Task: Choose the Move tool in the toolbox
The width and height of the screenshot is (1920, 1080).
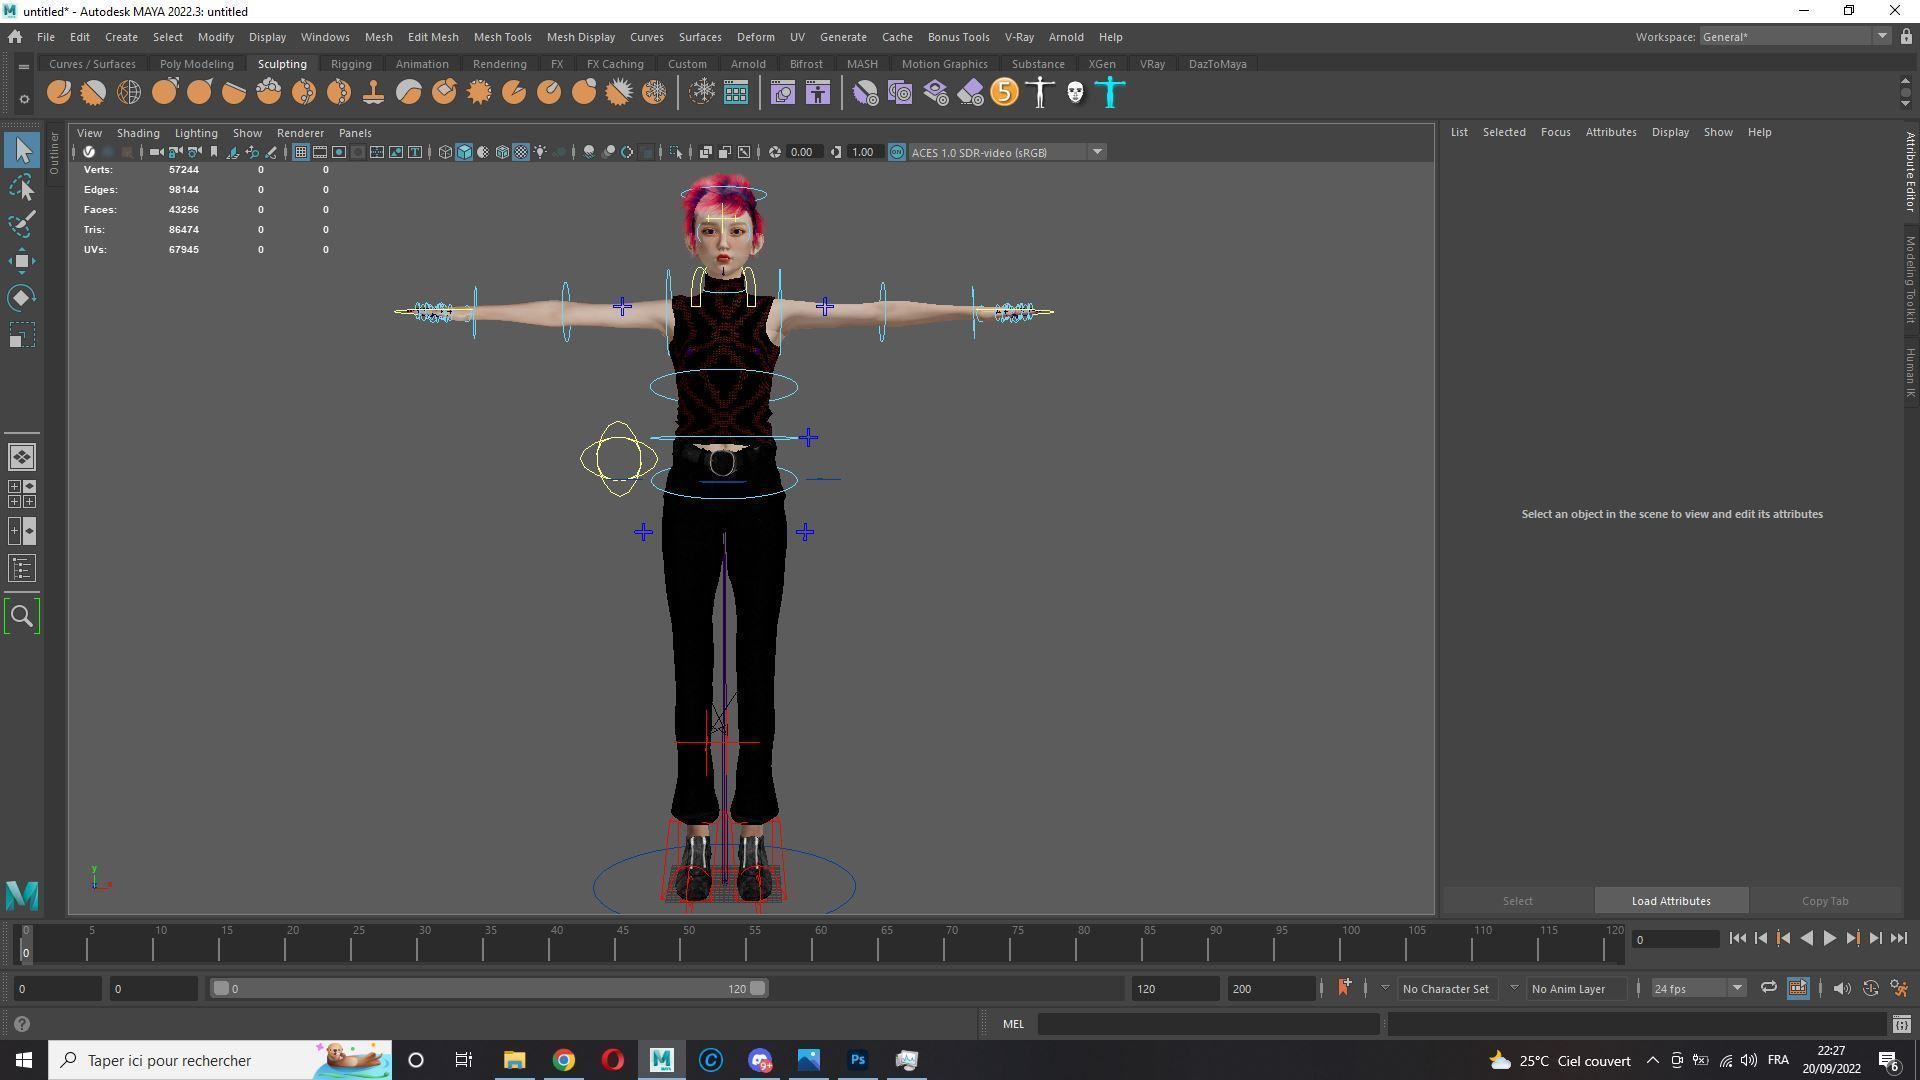Action: 22,261
